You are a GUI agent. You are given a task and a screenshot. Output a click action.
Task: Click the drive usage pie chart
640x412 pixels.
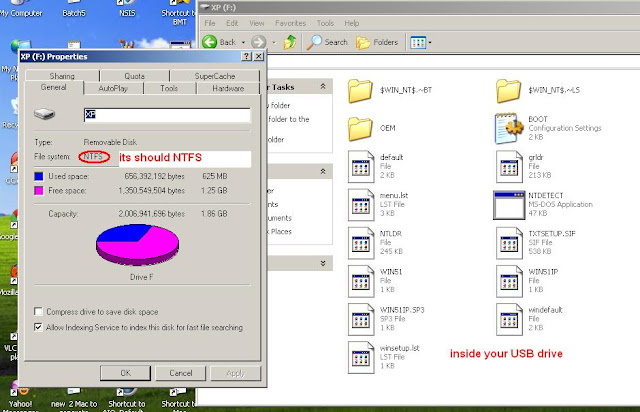pyautogui.click(x=138, y=245)
